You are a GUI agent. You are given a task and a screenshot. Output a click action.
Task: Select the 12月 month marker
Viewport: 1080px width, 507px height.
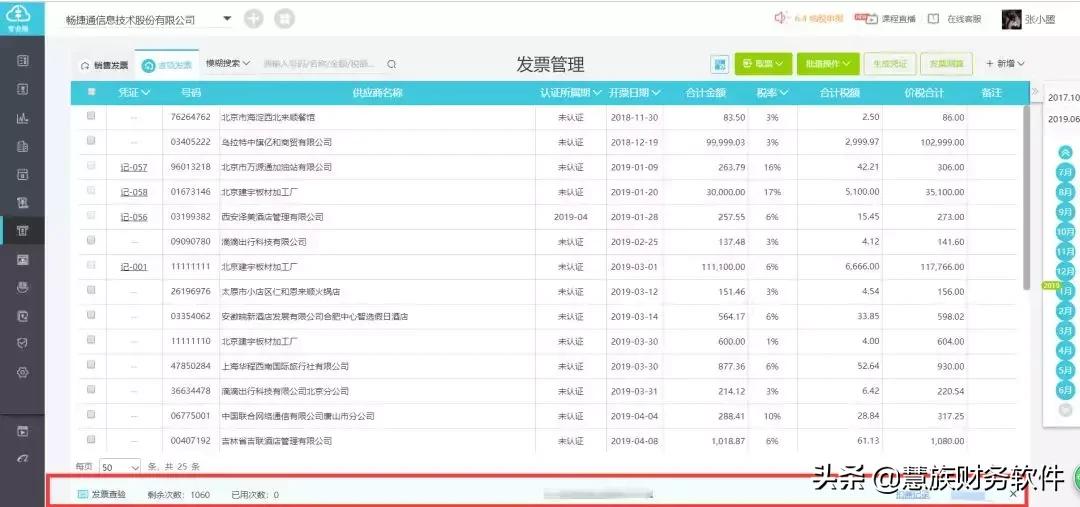click(x=1066, y=271)
